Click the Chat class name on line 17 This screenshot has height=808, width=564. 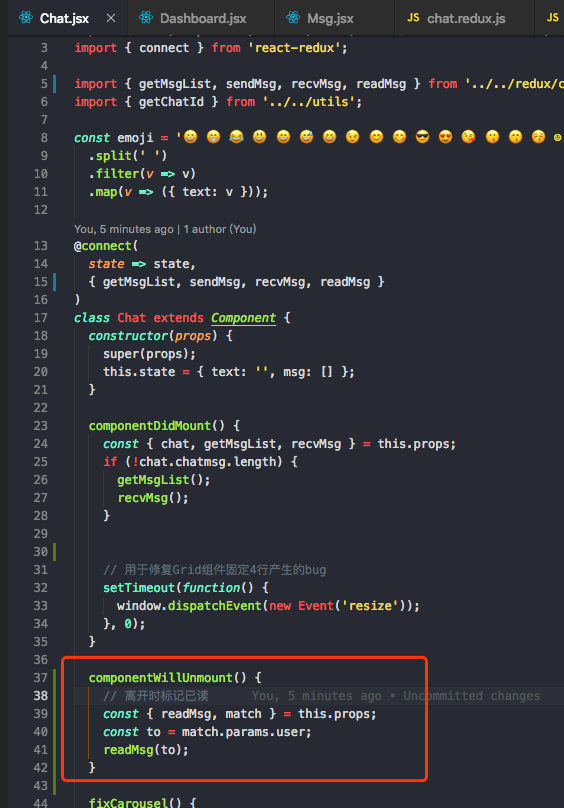[x=131, y=317]
